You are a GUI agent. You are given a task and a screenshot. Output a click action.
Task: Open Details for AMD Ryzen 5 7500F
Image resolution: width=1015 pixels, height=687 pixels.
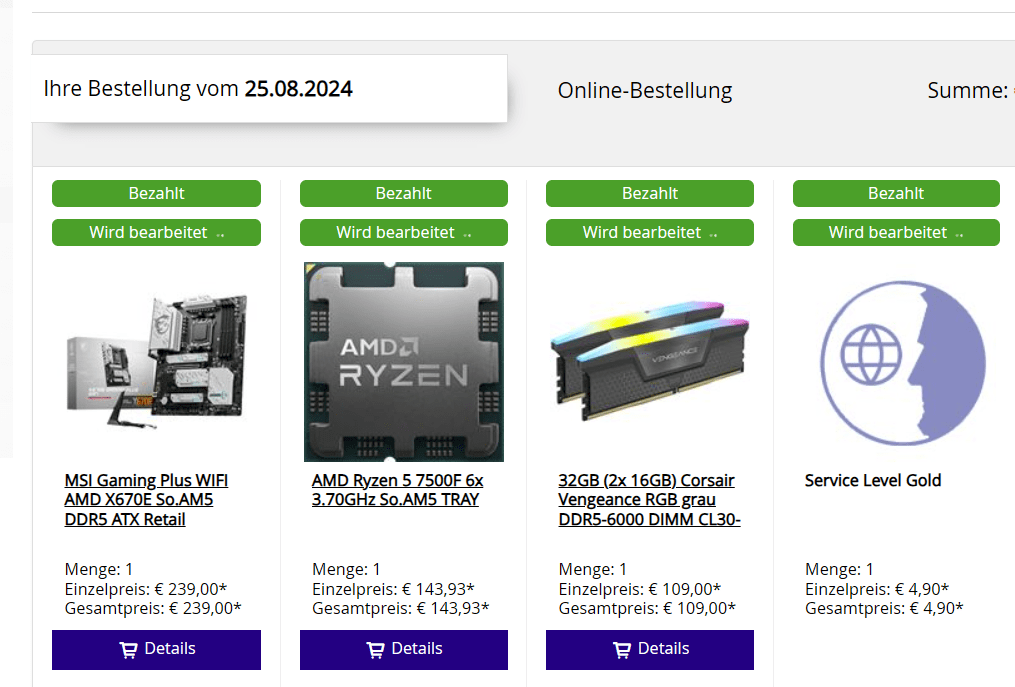tap(403, 649)
